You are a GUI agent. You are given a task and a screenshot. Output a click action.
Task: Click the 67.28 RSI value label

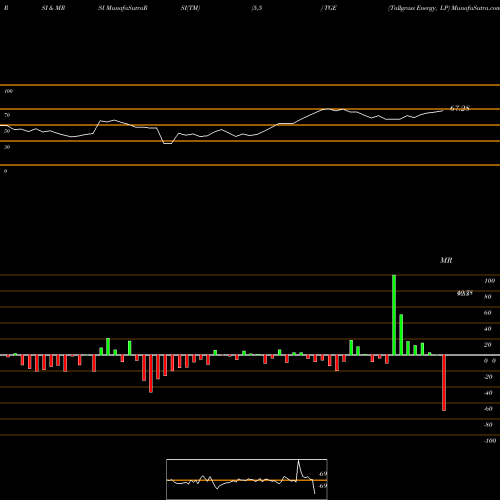tap(460, 108)
